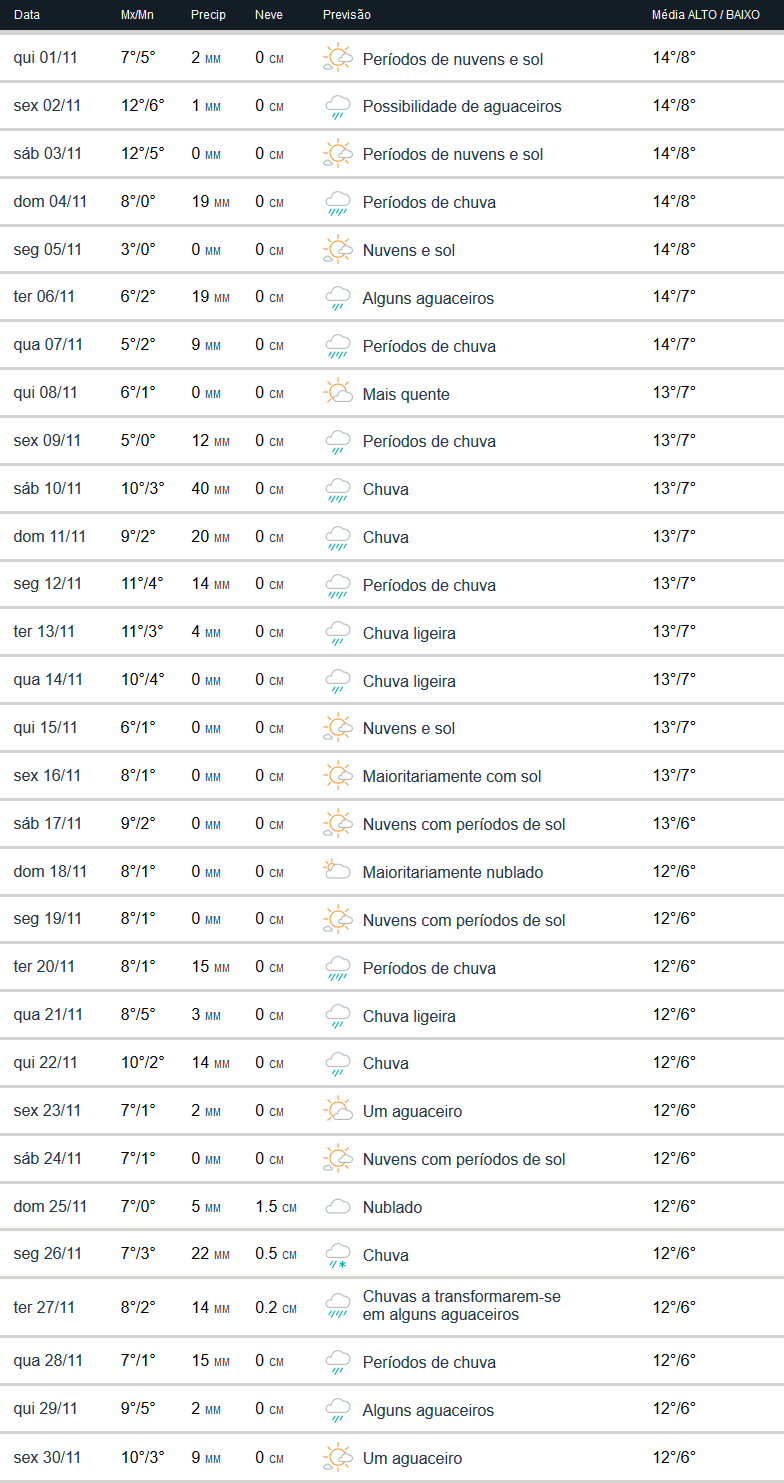
Task: Click the cloudy icon for dom 18/11
Action: tap(338, 871)
